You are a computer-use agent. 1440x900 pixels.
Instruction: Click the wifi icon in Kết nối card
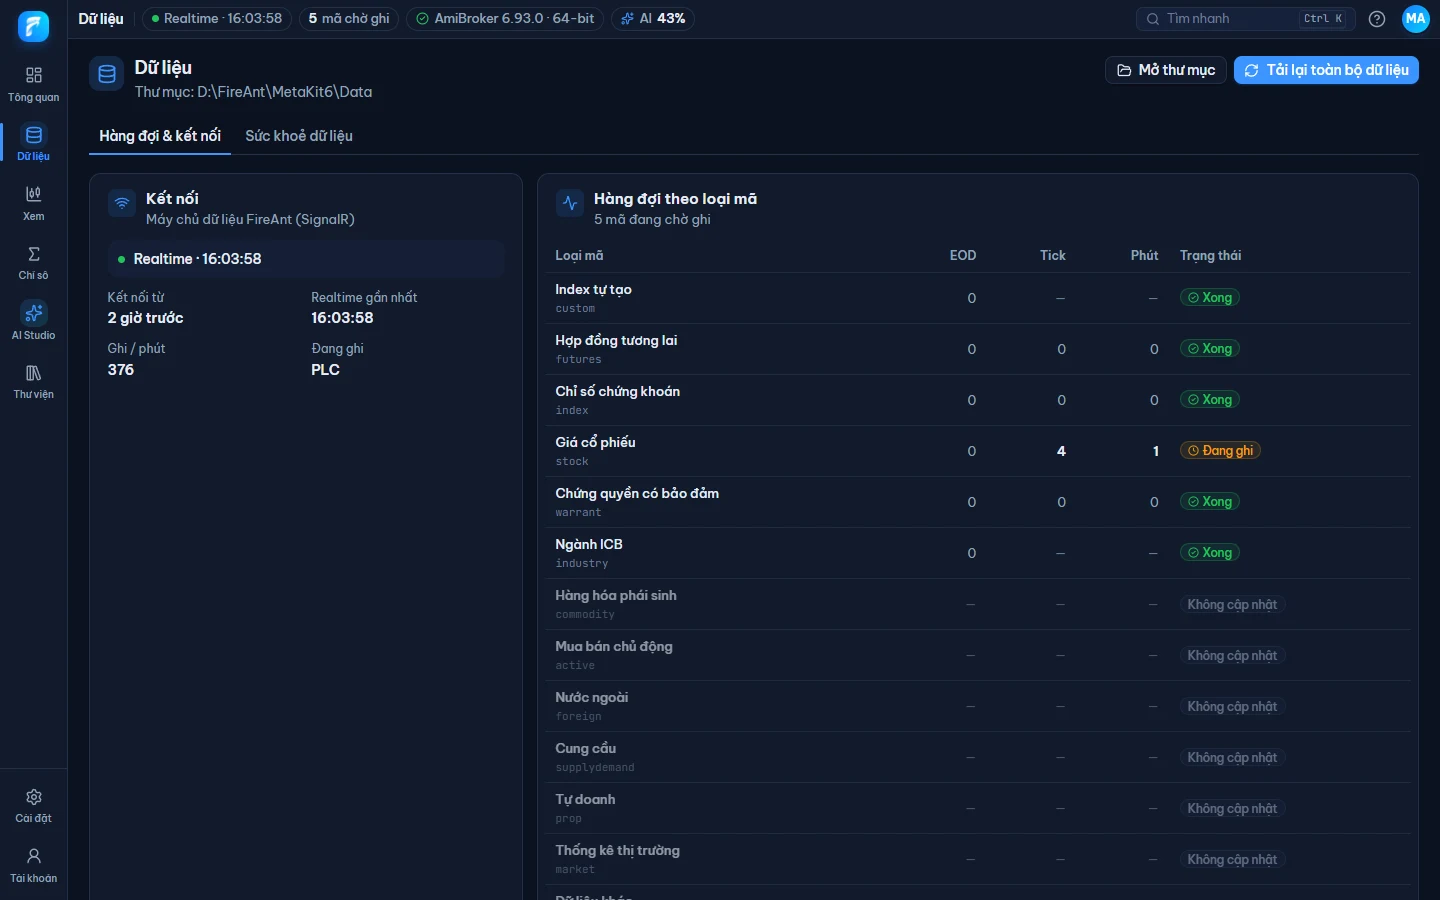(x=122, y=202)
